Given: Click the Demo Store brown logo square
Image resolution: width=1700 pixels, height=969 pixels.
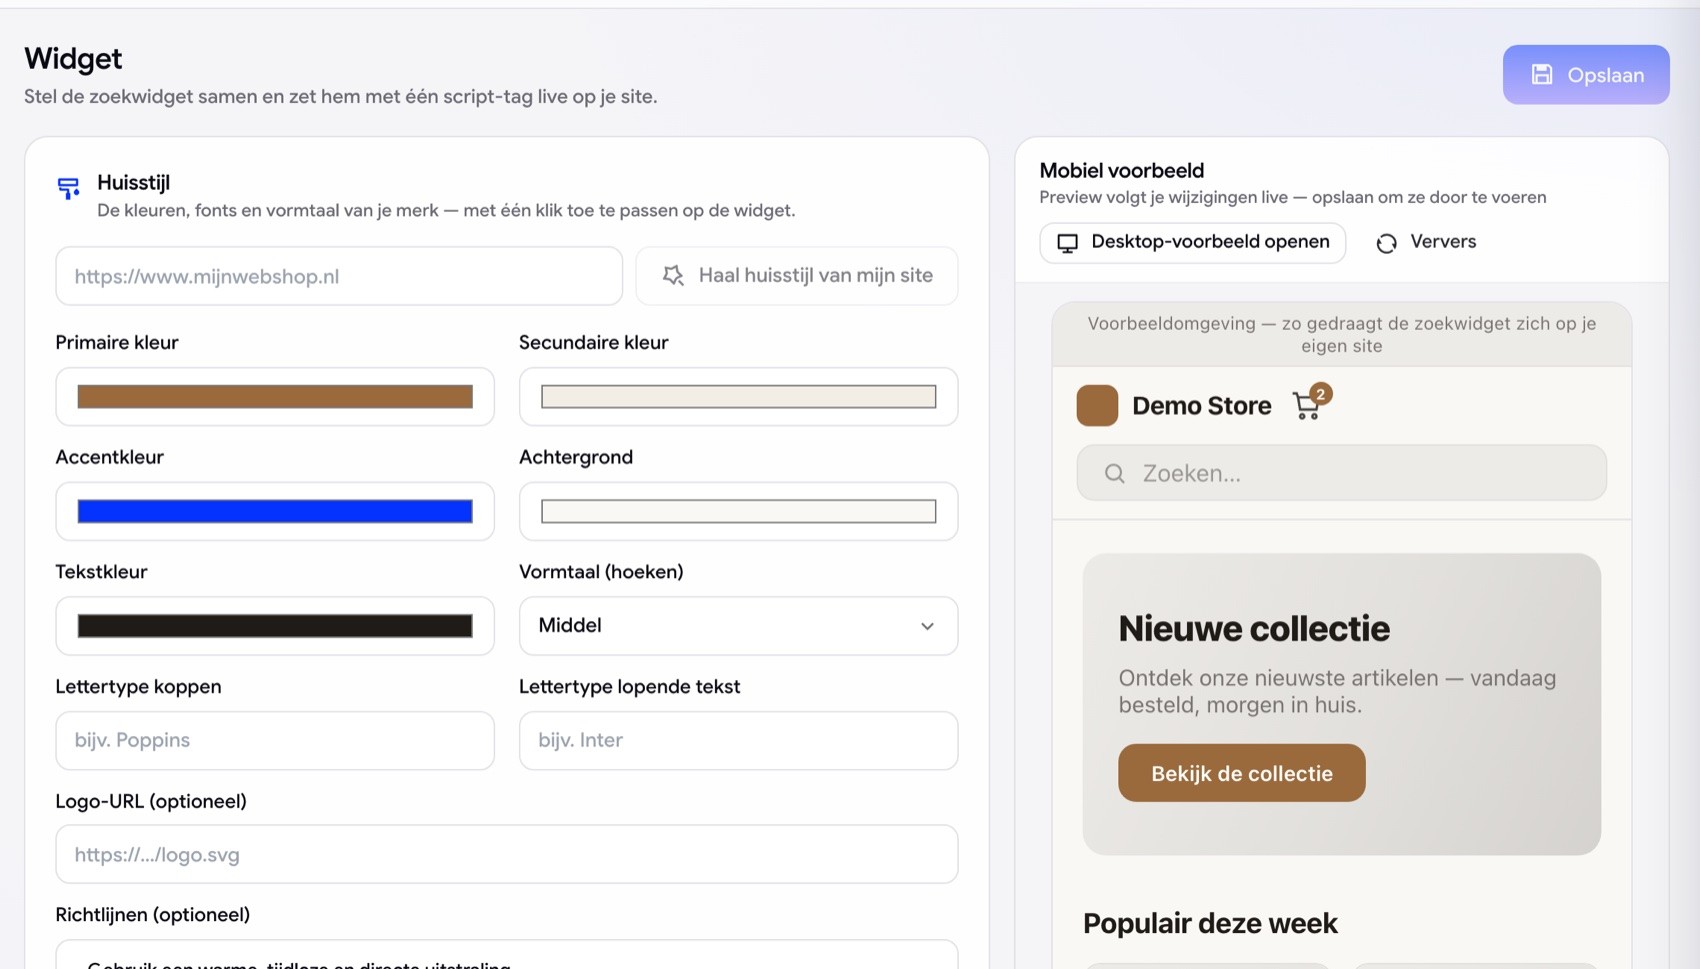Looking at the screenshot, I should click(x=1097, y=406).
